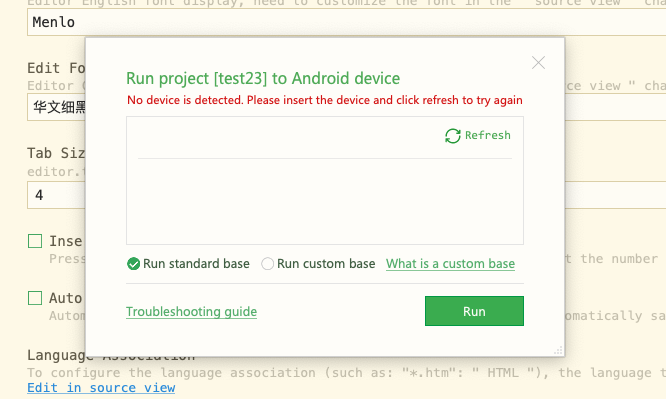Click the Refresh text label
Viewport: 666px width, 399px height.
(488, 135)
